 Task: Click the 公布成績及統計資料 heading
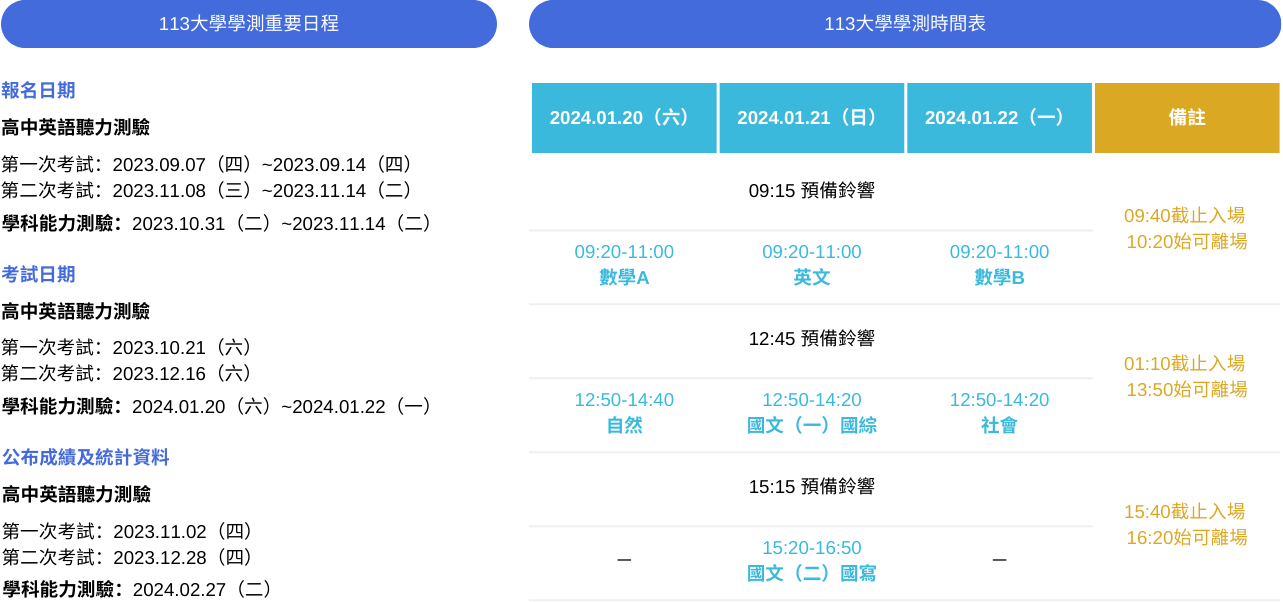pos(85,457)
